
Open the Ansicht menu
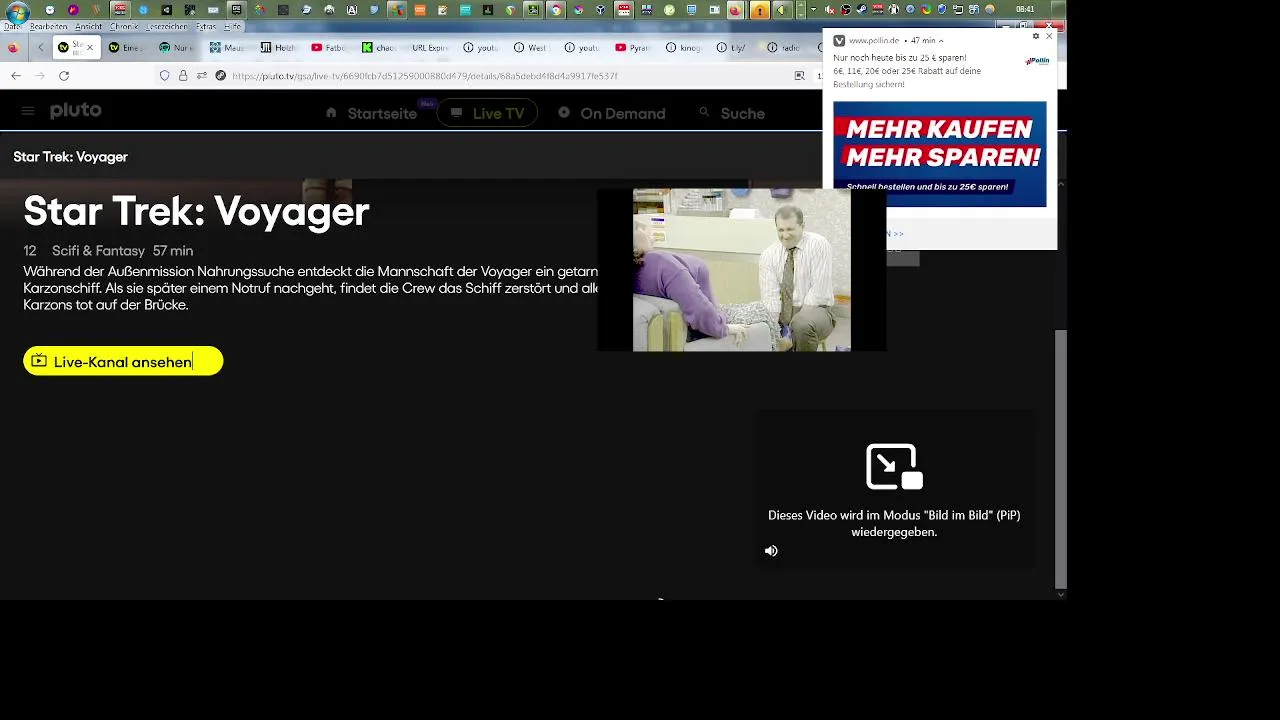(88, 27)
